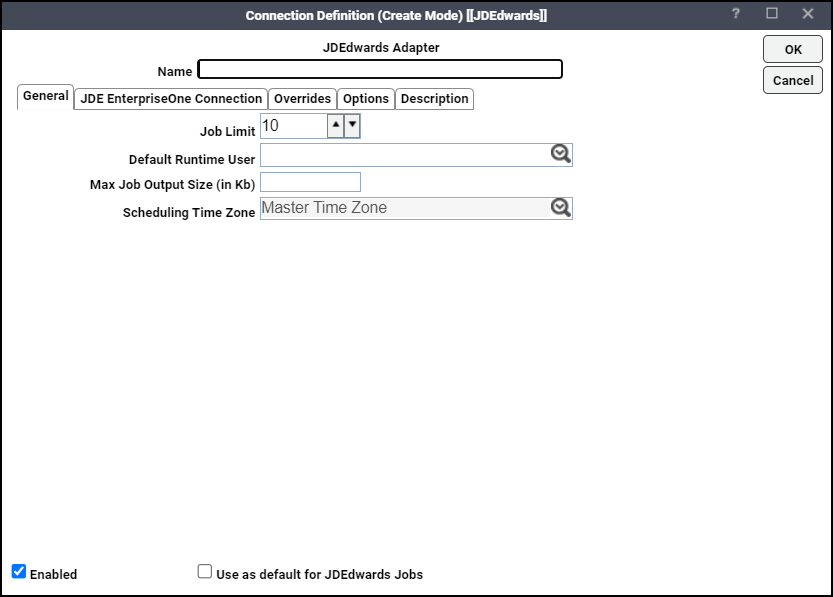The height and width of the screenshot is (597, 833).
Task: Click the Job Limit label
Action: click(x=227, y=131)
